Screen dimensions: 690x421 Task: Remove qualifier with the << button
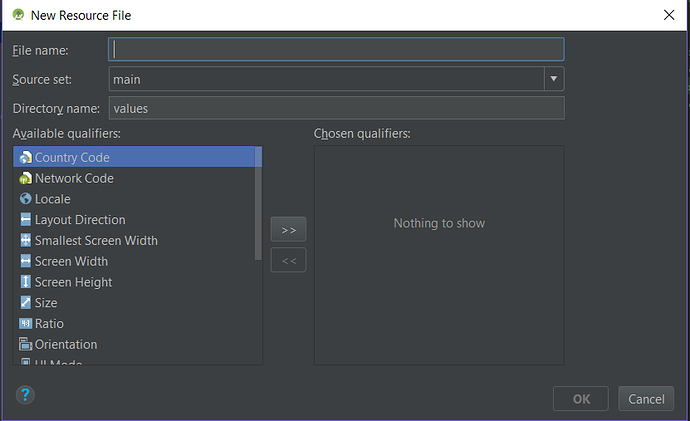click(288, 260)
